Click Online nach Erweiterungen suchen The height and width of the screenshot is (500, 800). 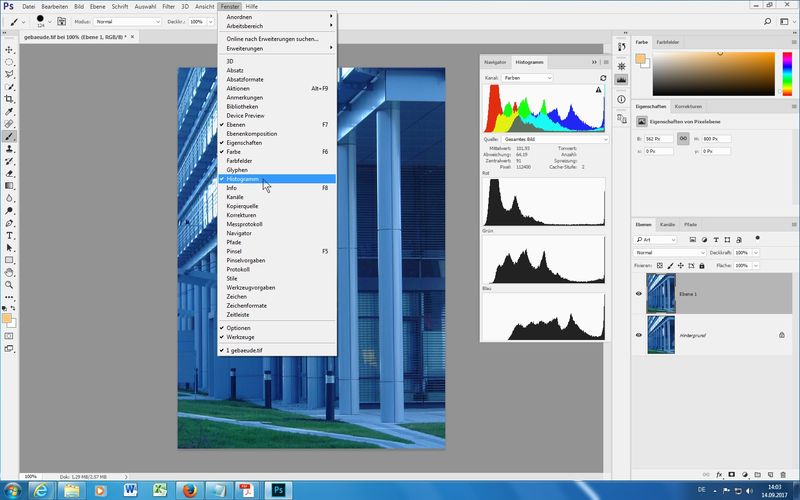pyautogui.click(x=272, y=38)
